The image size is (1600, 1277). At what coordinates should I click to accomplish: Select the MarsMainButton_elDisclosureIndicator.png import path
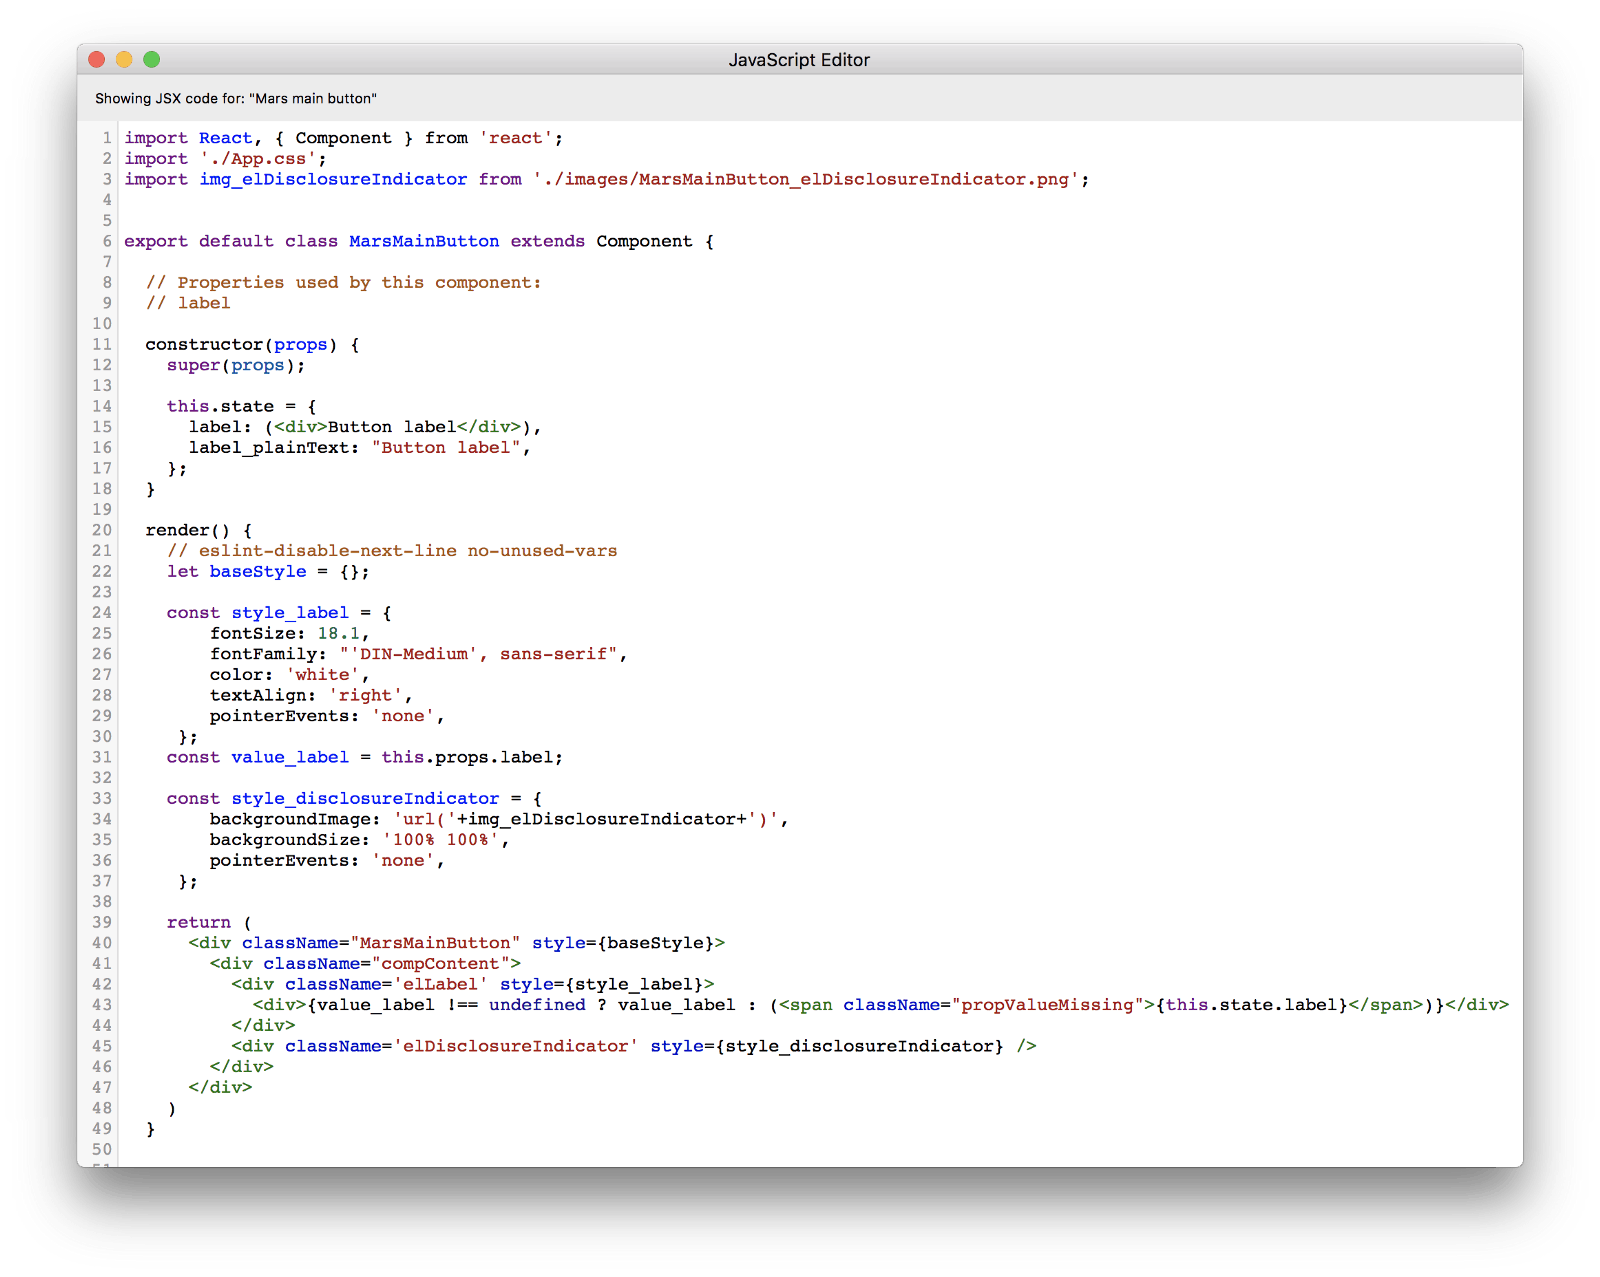click(808, 179)
